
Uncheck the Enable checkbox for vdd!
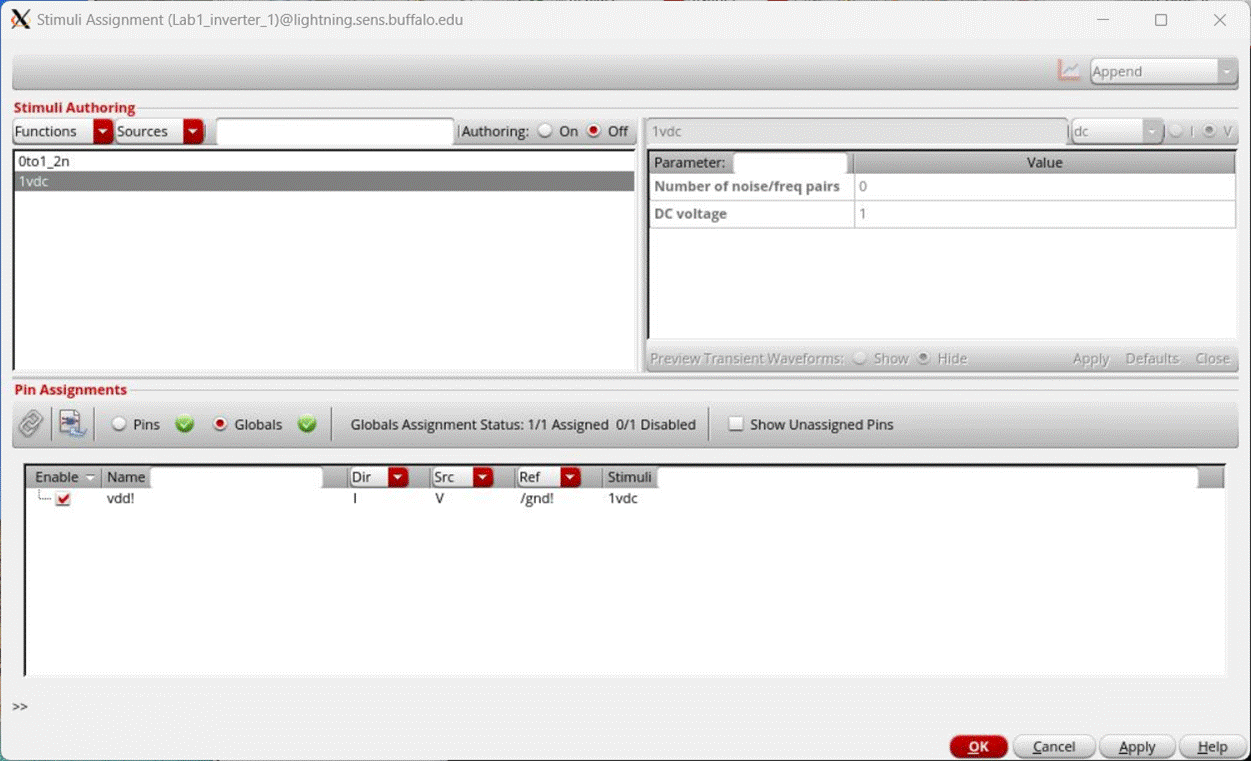coord(63,498)
